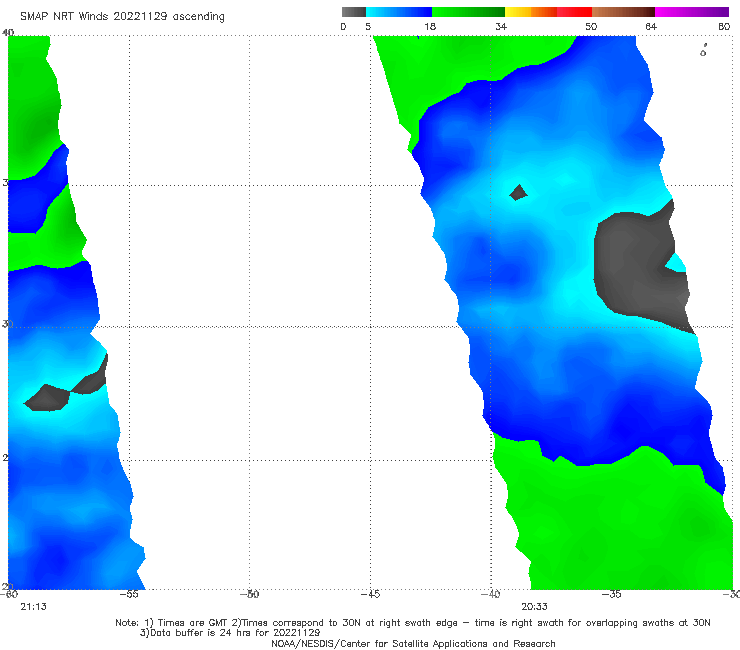Click the brown 50-64 segment of the color scale

[x=623, y=12]
